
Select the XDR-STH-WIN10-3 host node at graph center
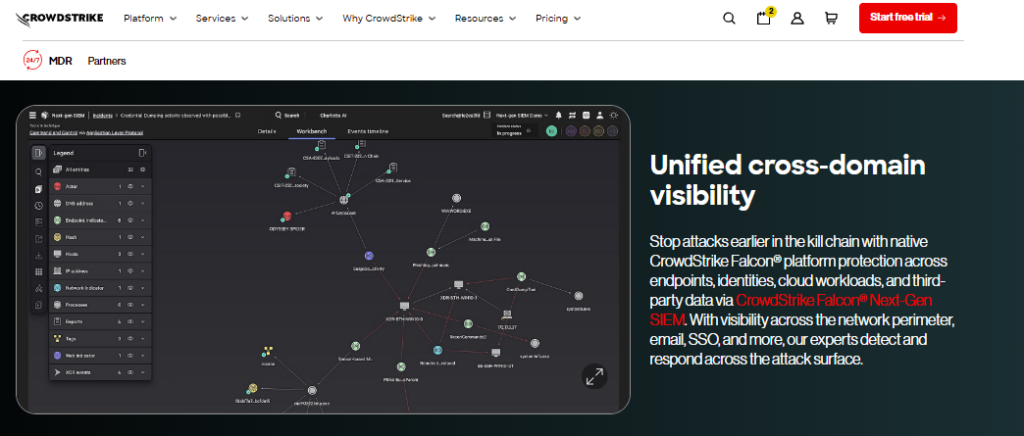coord(404,305)
